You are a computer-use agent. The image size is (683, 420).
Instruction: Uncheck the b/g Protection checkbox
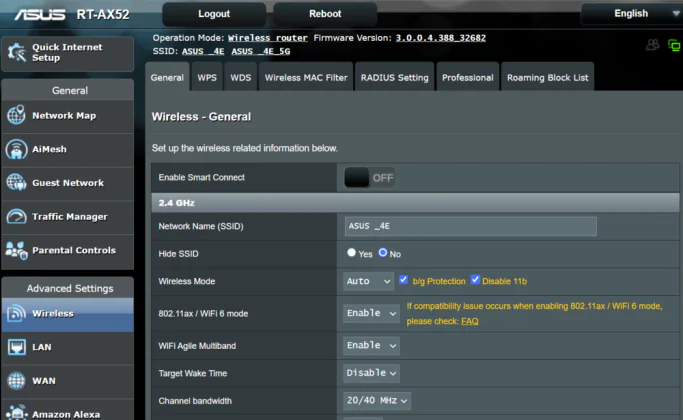[x=404, y=280]
